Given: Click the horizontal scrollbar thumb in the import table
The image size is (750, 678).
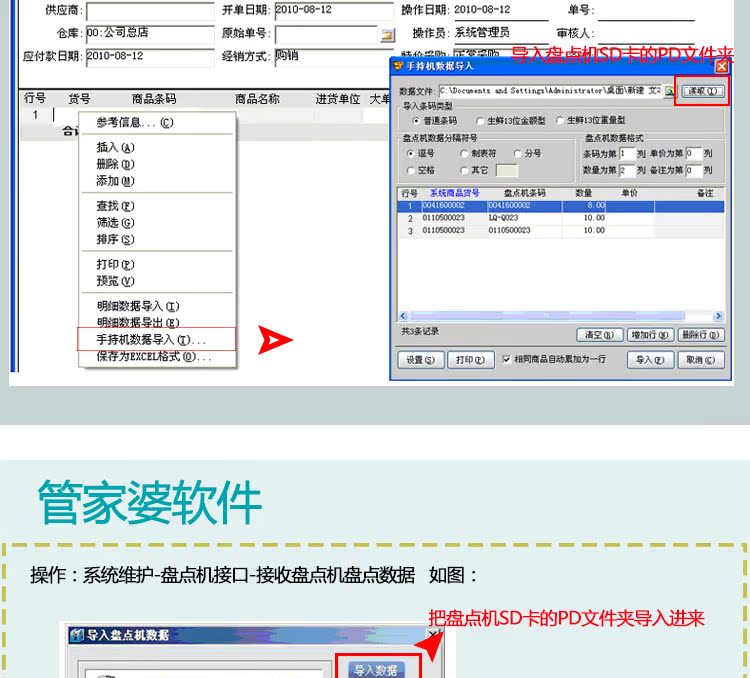Looking at the screenshot, I should [x=548, y=316].
